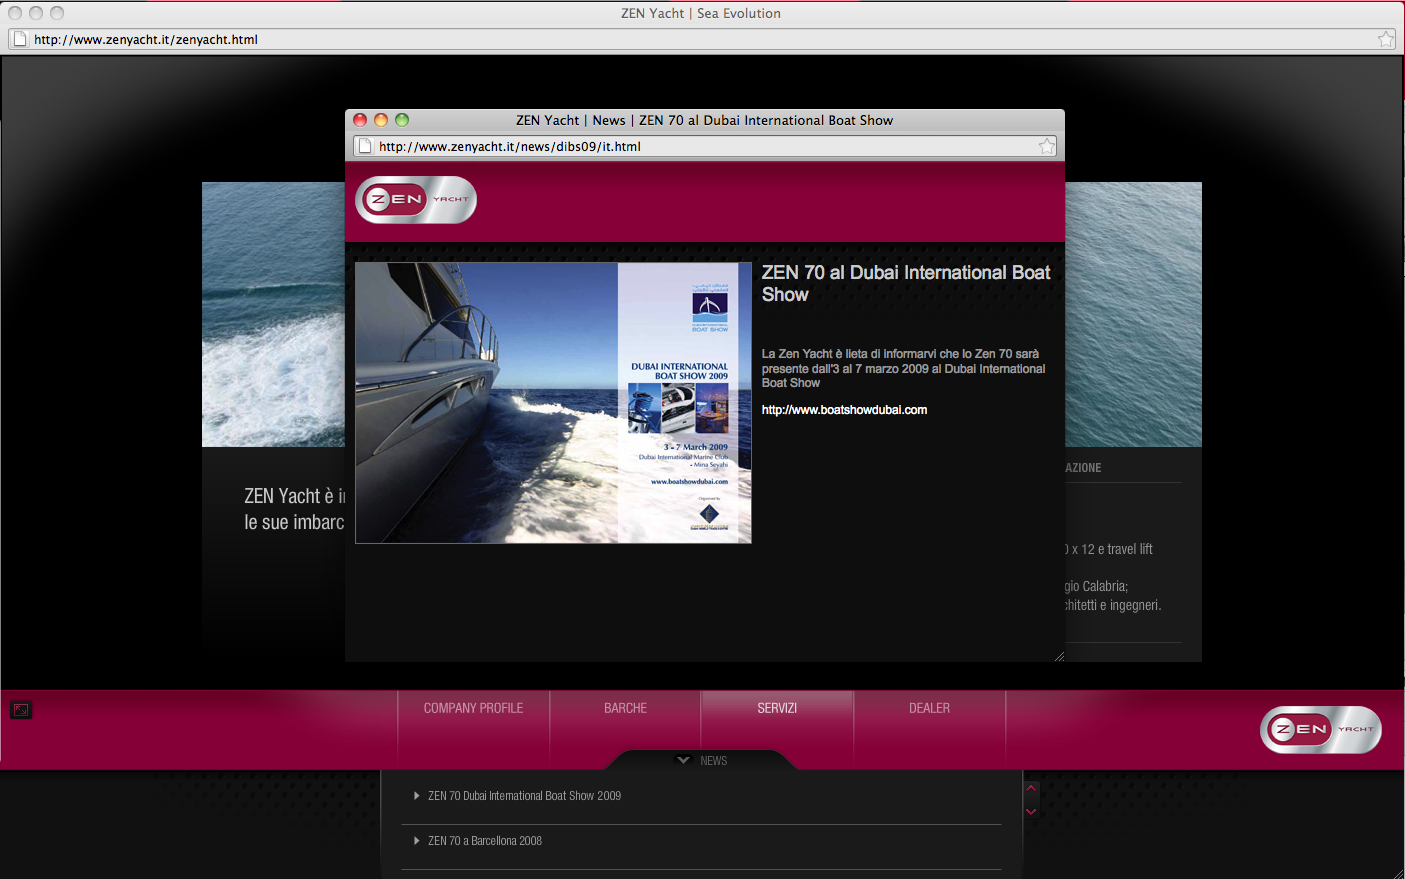Click the background text 'x 12 e travel lift'
Screen dimensions: 1405x879
click(1112, 549)
